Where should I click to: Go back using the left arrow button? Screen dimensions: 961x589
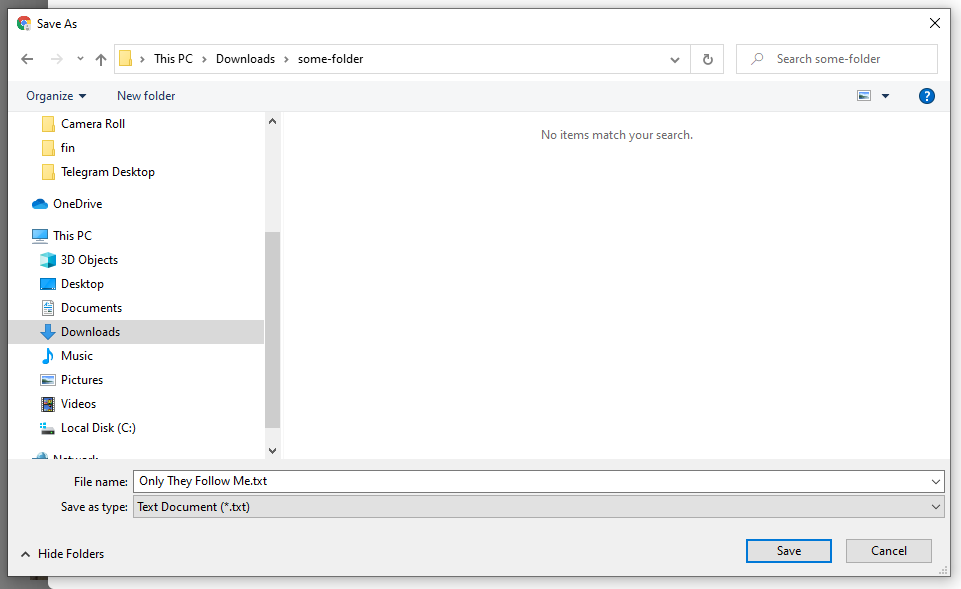pos(27,59)
